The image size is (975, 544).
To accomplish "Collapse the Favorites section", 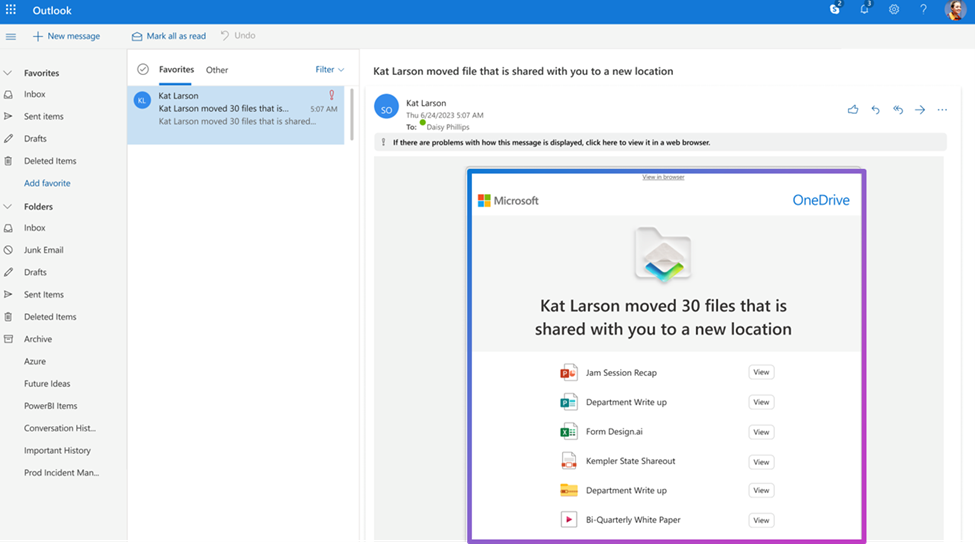I will 9,73.
